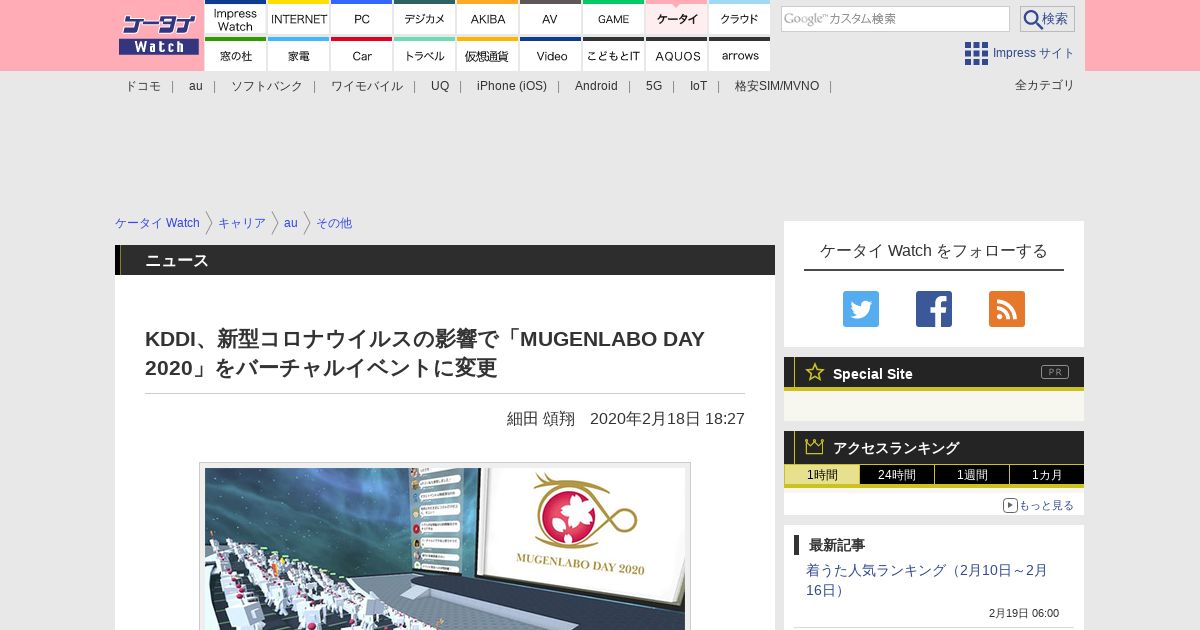Open the Impress サイト grid icon
The height and width of the screenshot is (630, 1200).
(x=976, y=53)
